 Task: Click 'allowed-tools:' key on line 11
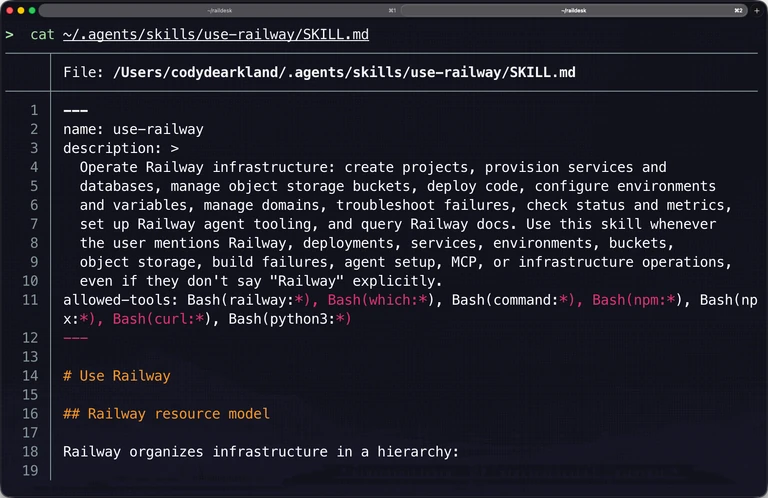(x=120, y=300)
